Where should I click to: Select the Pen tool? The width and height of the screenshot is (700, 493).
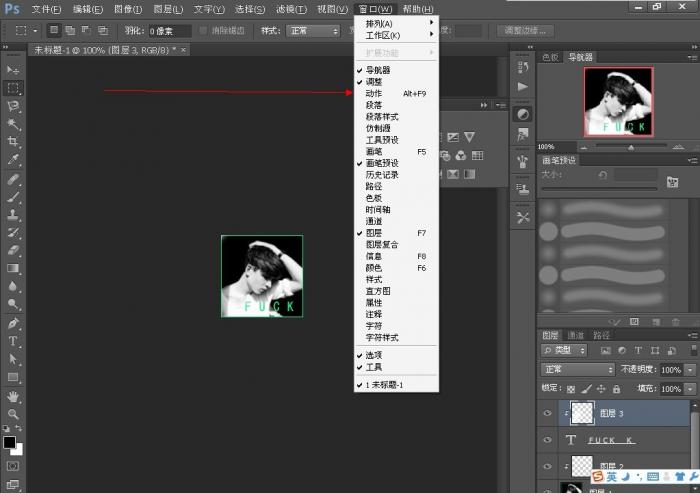[x=13, y=323]
